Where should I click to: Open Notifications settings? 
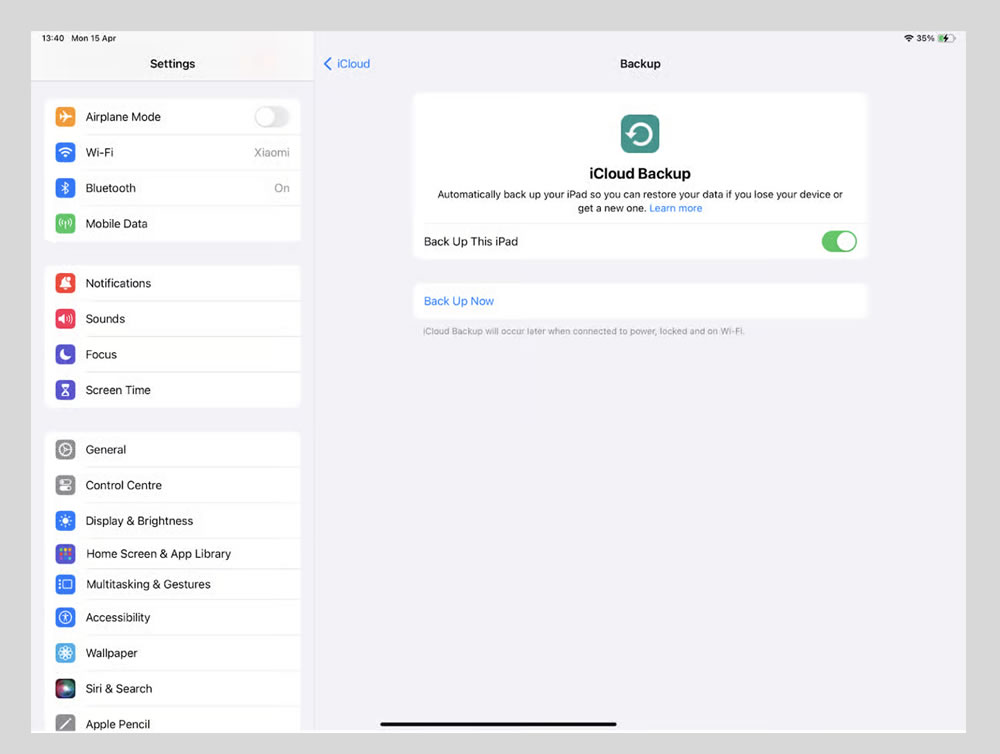172,283
